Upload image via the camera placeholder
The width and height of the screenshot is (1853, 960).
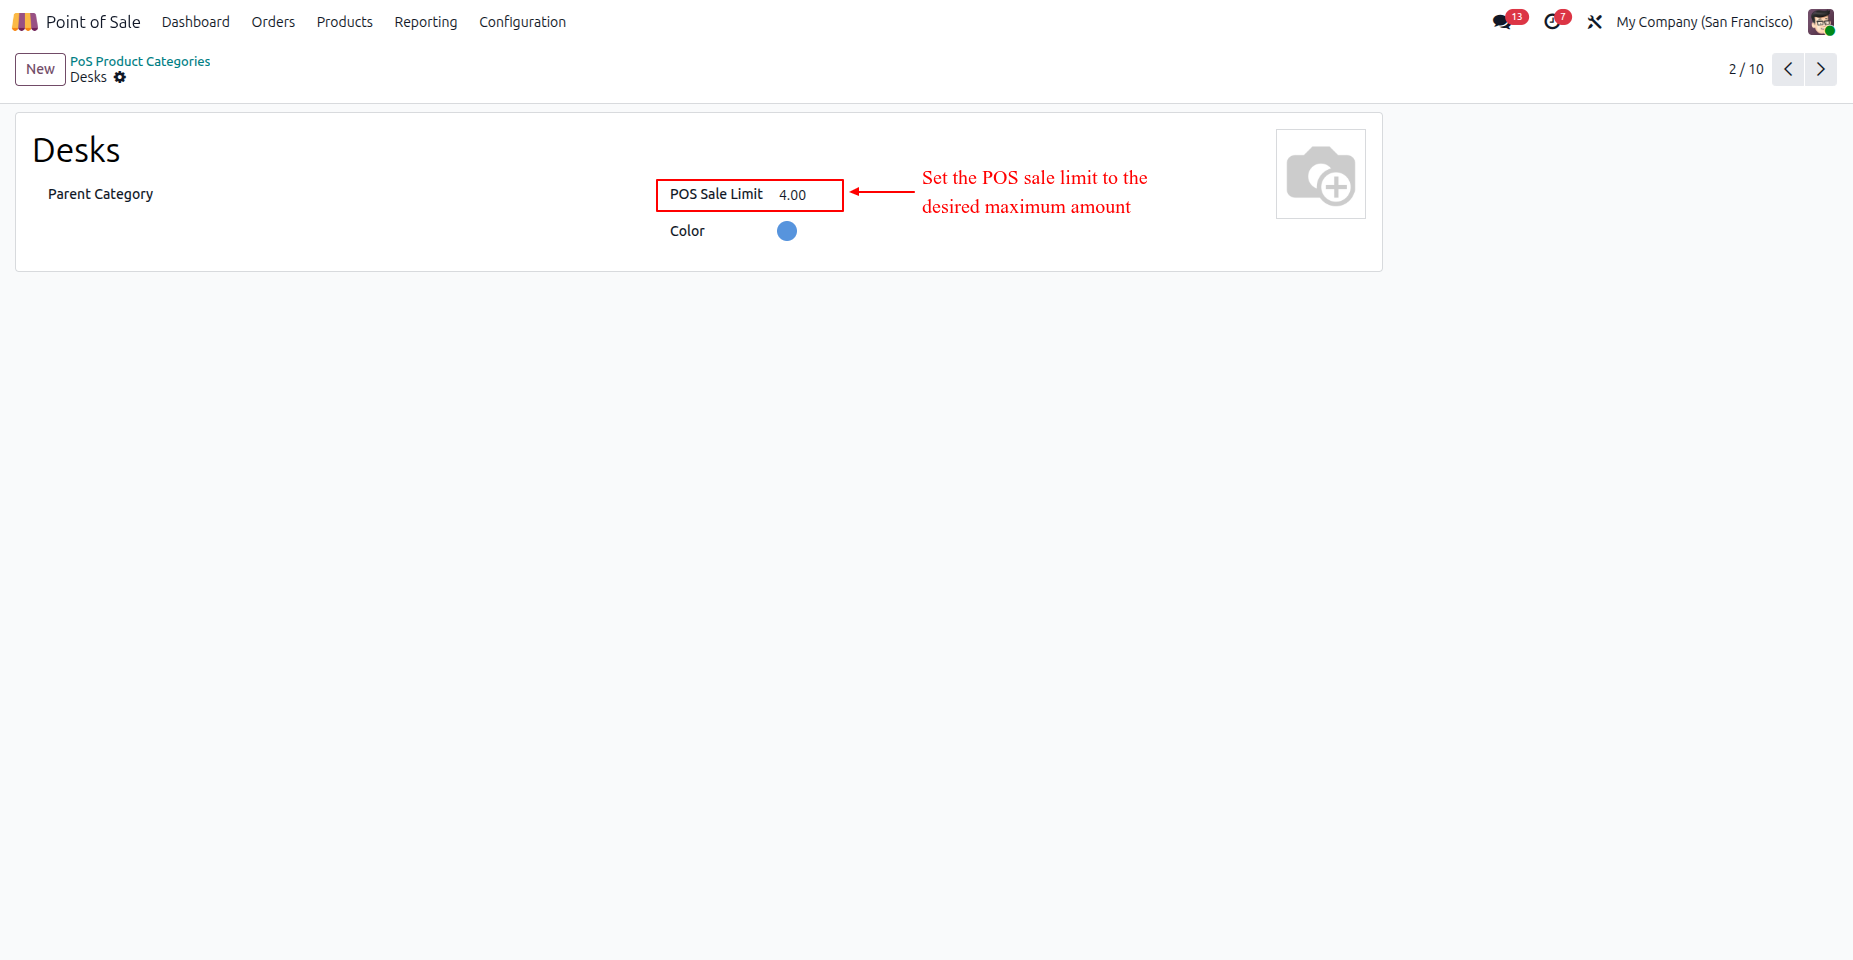point(1321,174)
